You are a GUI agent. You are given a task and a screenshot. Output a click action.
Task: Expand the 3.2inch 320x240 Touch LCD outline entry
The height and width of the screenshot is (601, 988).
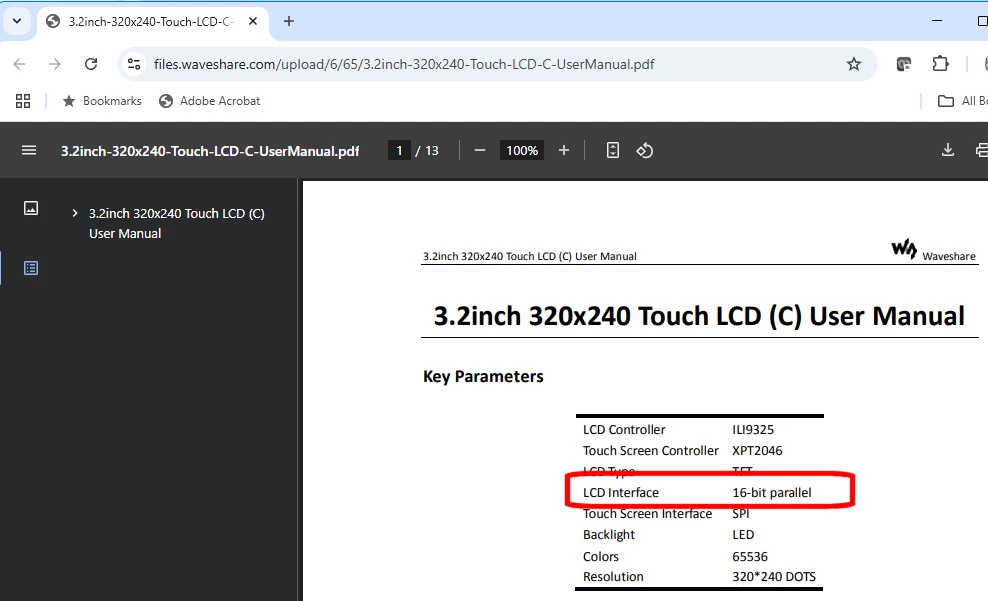pos(75,214)
